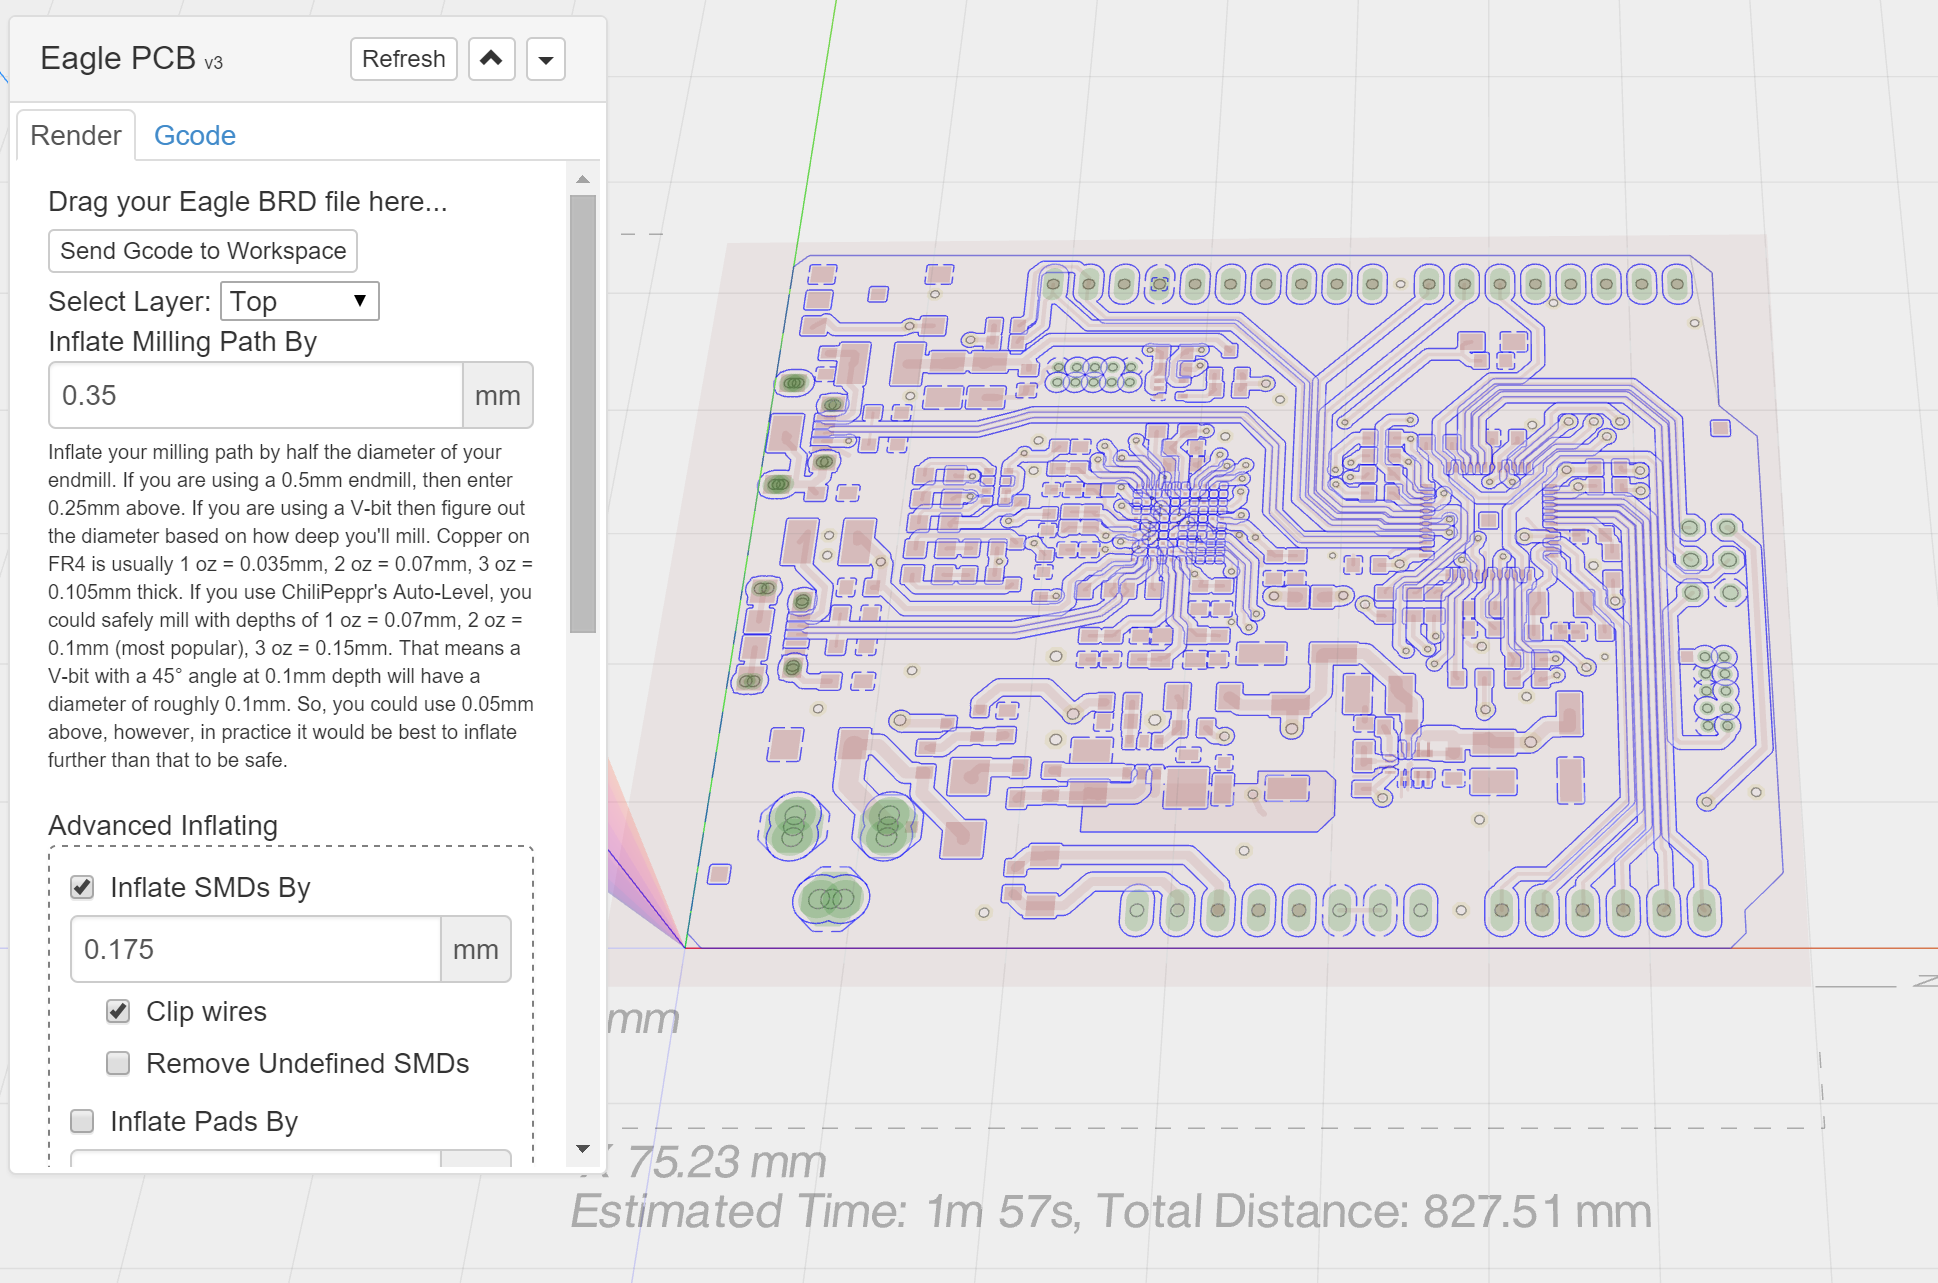Click the large green pad cluster at bottom-left

pyautogui.click(x=830, y=898)
